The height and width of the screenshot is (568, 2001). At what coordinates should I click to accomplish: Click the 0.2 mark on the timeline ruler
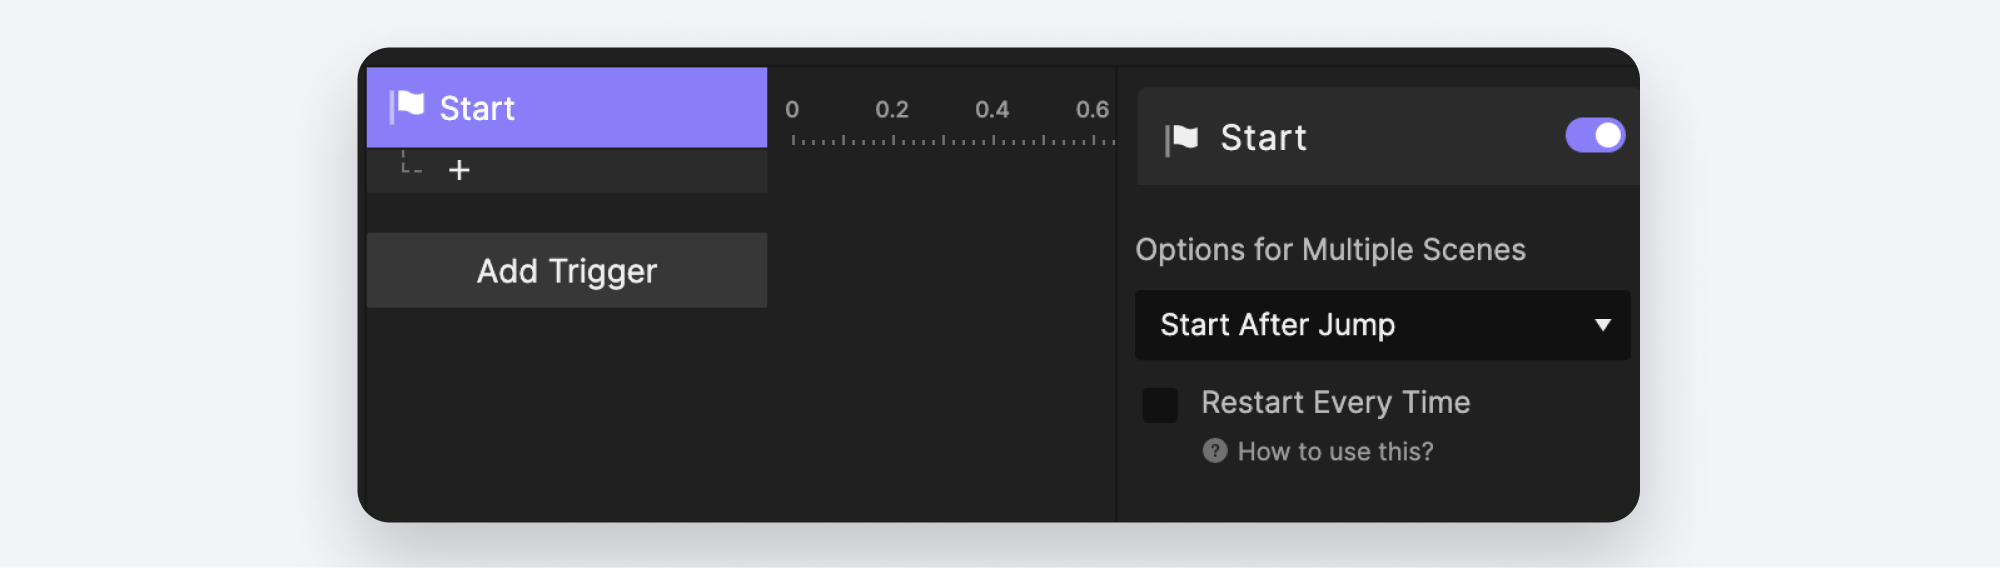point(892,110)
